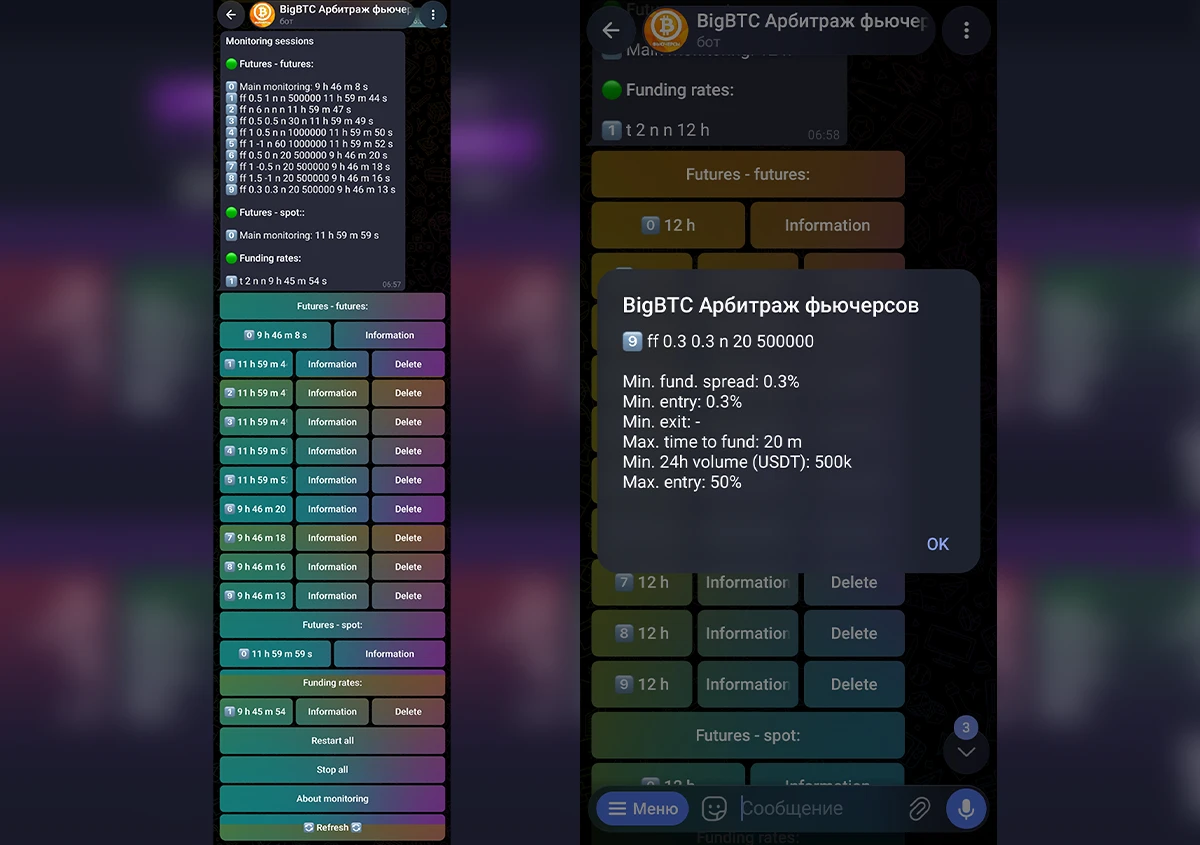Open Information for row 9 in right phone

point(748,684)
